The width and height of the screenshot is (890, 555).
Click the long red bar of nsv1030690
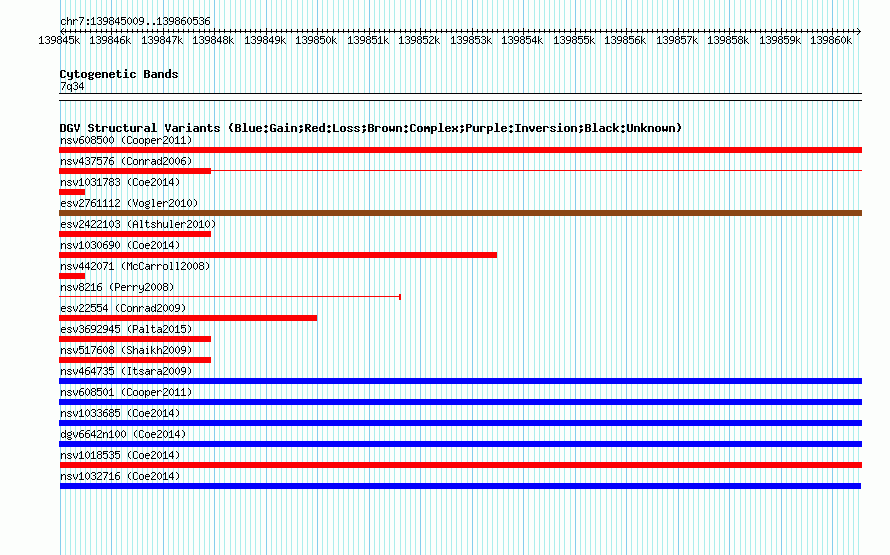click(278, 255)
